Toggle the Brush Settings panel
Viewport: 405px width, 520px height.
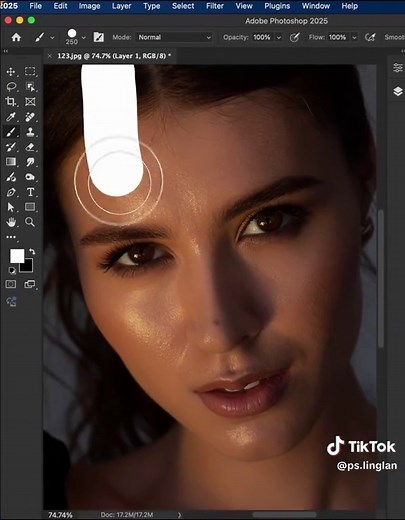click(x=98, y=37)
